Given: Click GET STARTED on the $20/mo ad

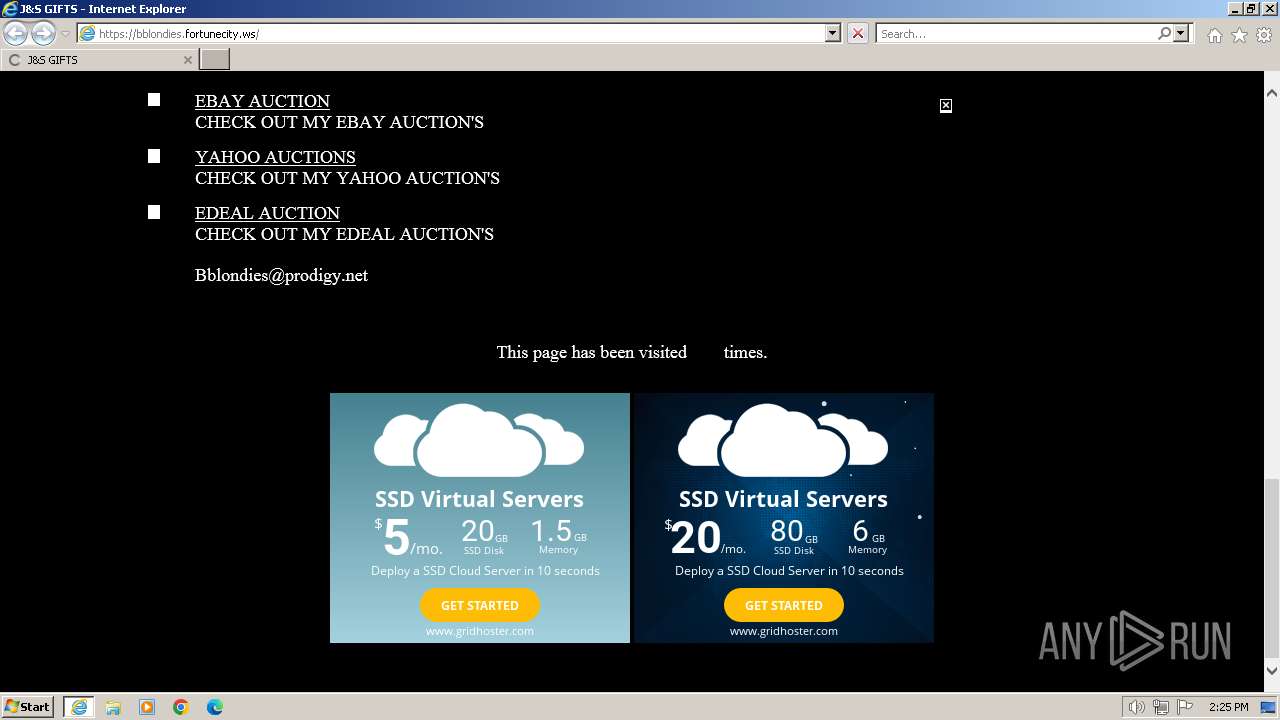Looking at the screenshot, I should (784, 605).
